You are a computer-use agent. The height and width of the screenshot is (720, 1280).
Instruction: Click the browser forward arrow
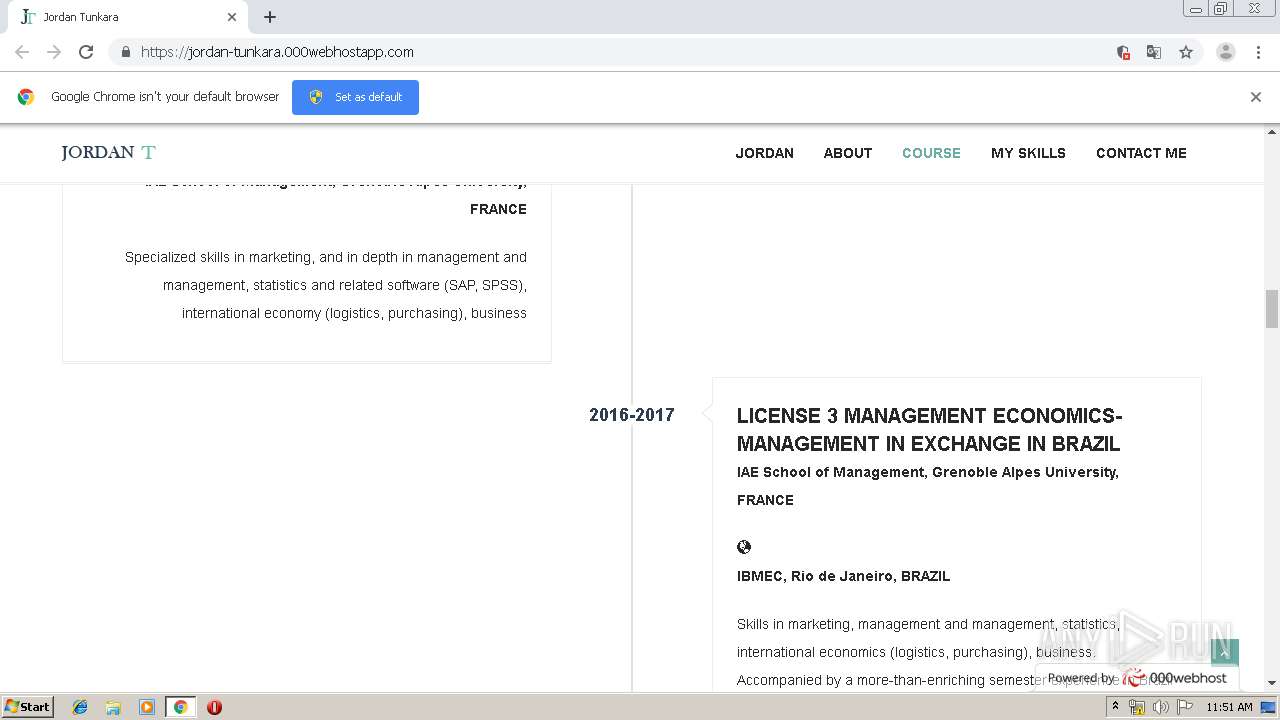54,52
